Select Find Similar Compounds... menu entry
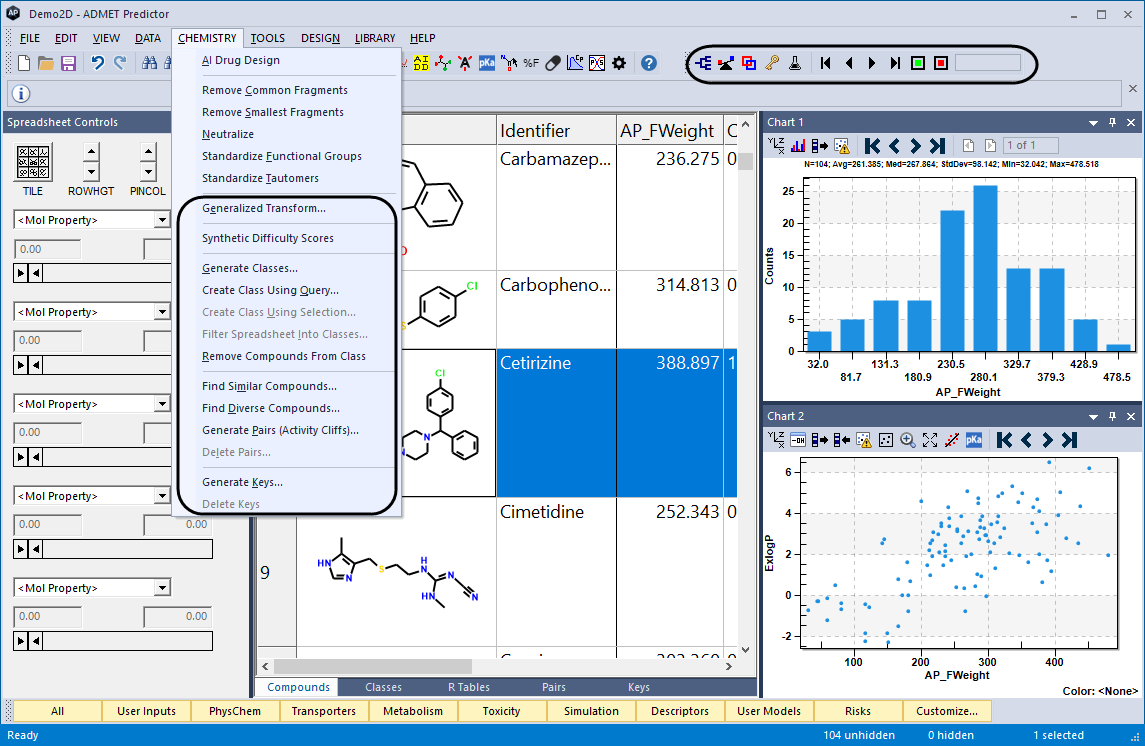This screenshot has width=1145, height=746. pyautogui.click(x=269, y=386)
